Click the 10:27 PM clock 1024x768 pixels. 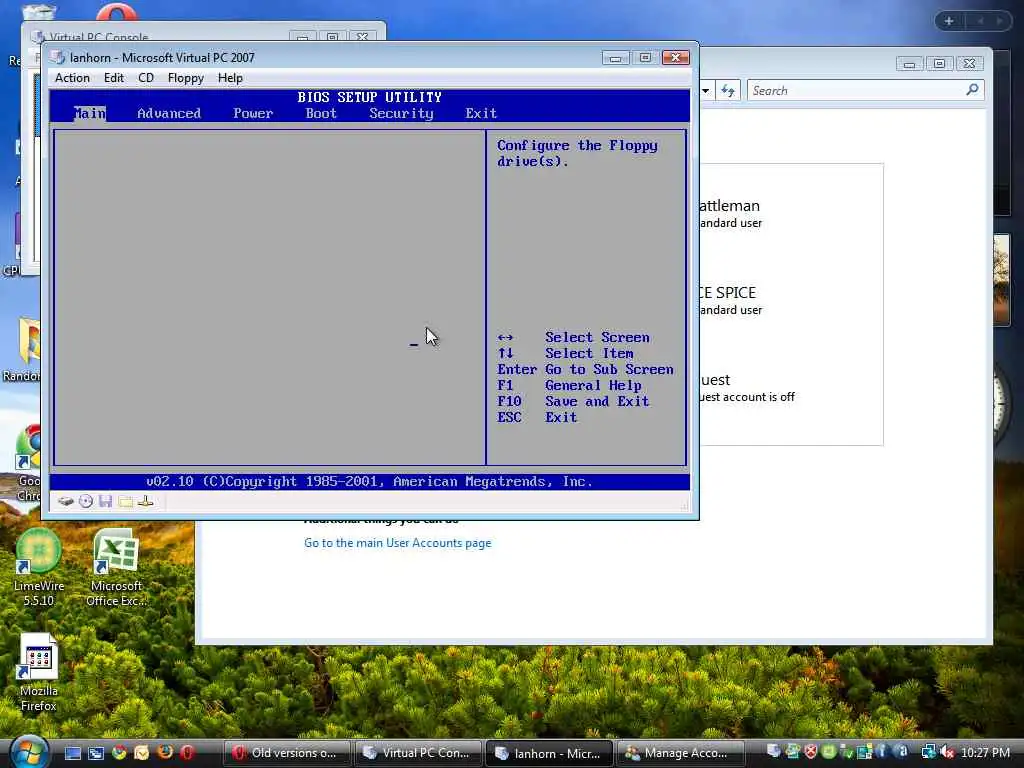(x=985, y=752)
